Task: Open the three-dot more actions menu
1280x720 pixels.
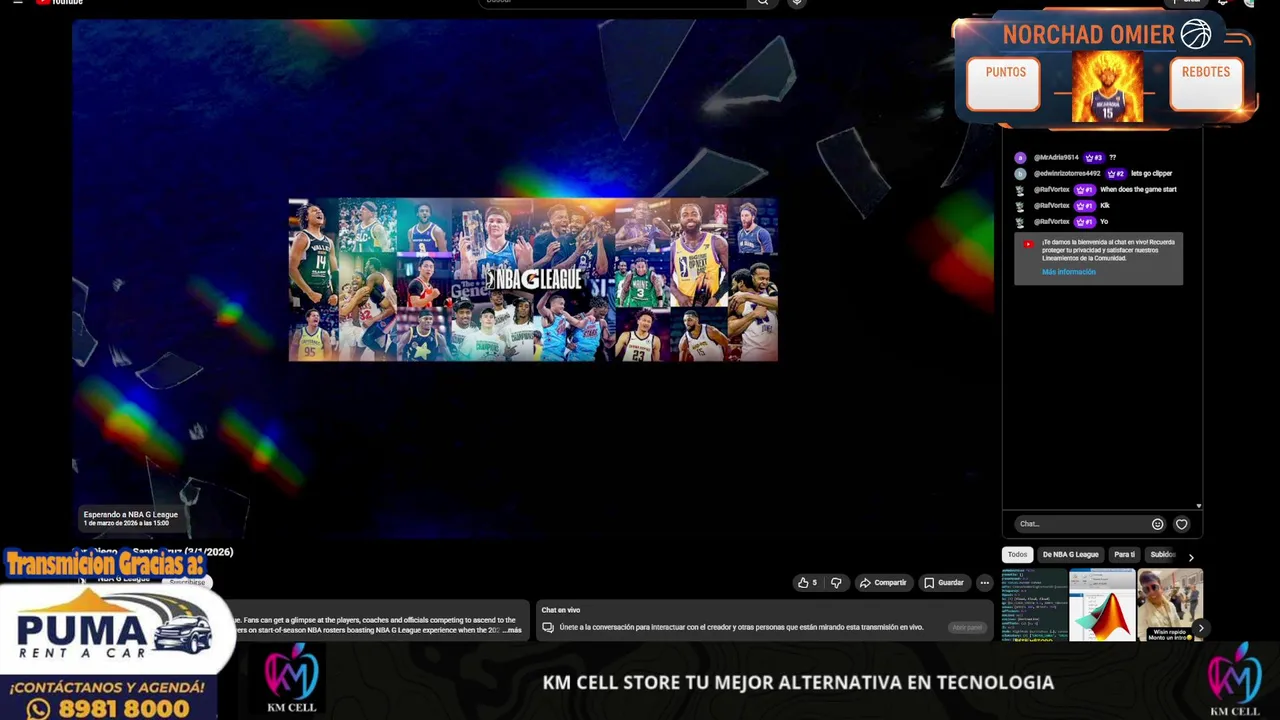Action: tap(985, 583)
